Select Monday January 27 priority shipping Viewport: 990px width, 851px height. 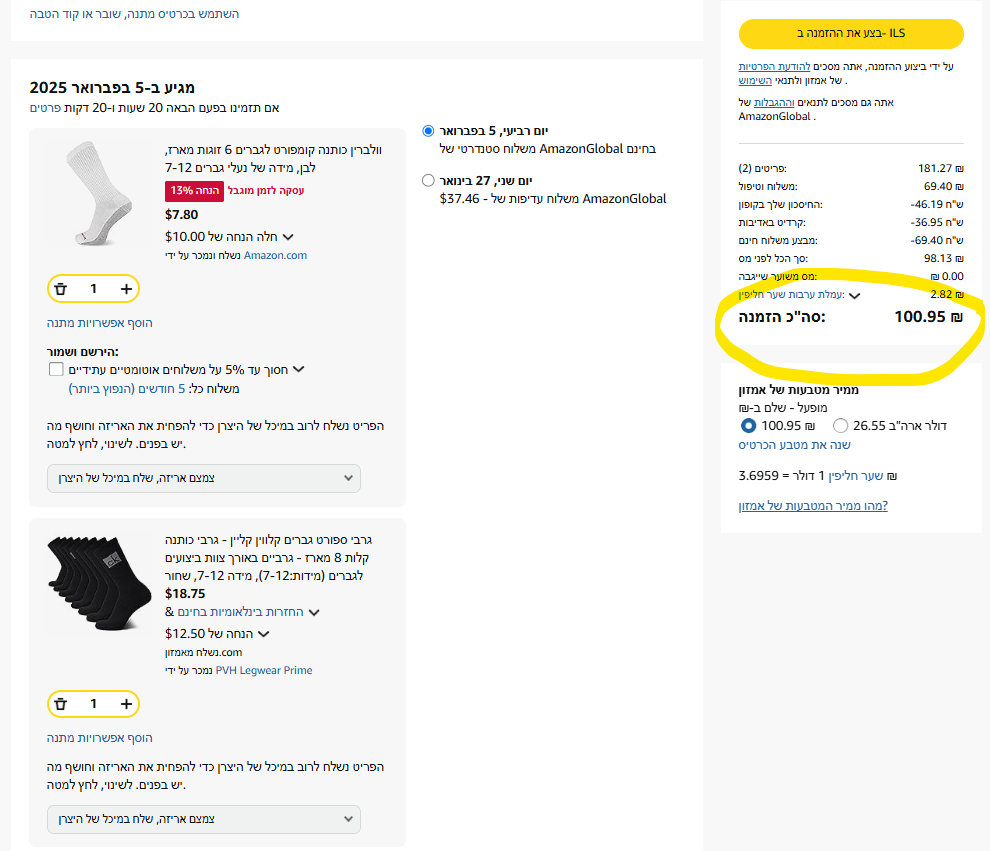[429, 181]
